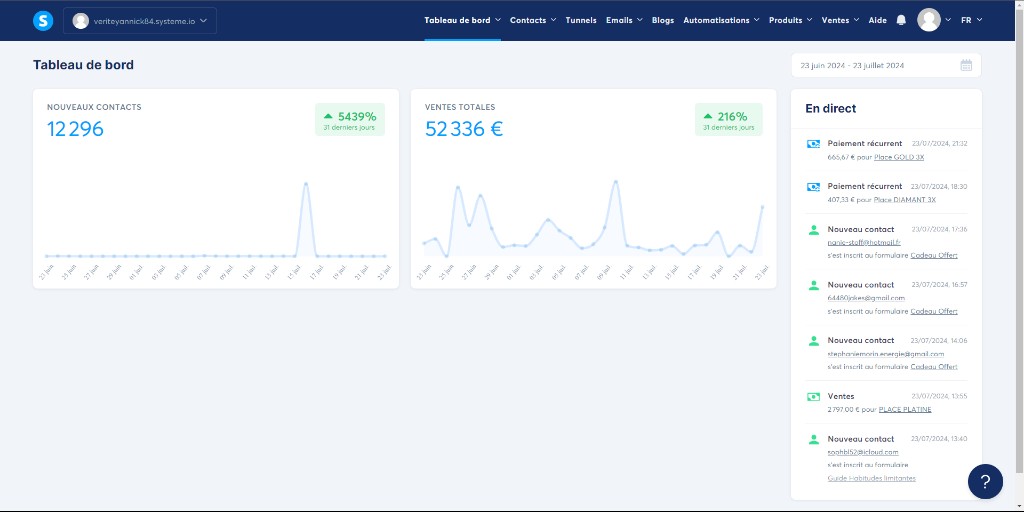Follow the PLACE PLATINE link
The height and width of the screenshot is (512, 1024).
904,409
